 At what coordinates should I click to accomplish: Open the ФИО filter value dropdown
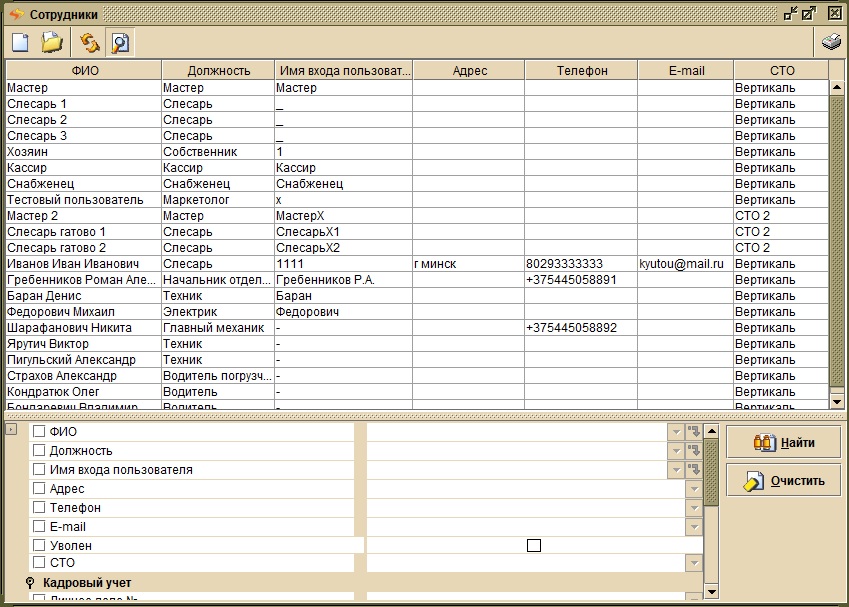pyautogui.click(x=676, y=432)
